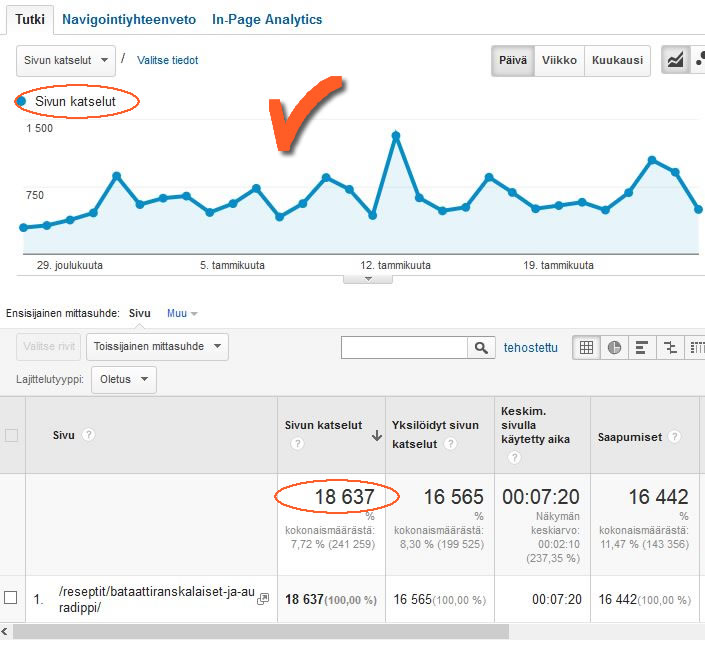The width and height of the screenshot is (705, 645).
Task: Select the data table view icon
Action: 586,347
